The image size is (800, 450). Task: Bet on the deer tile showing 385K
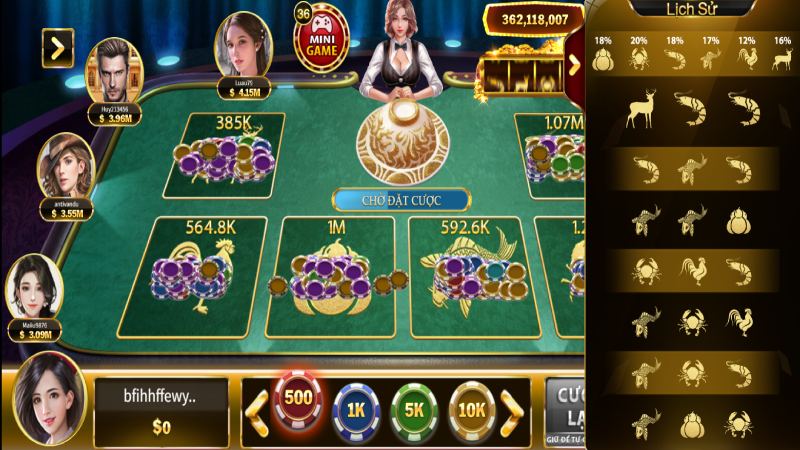point(224,156)
